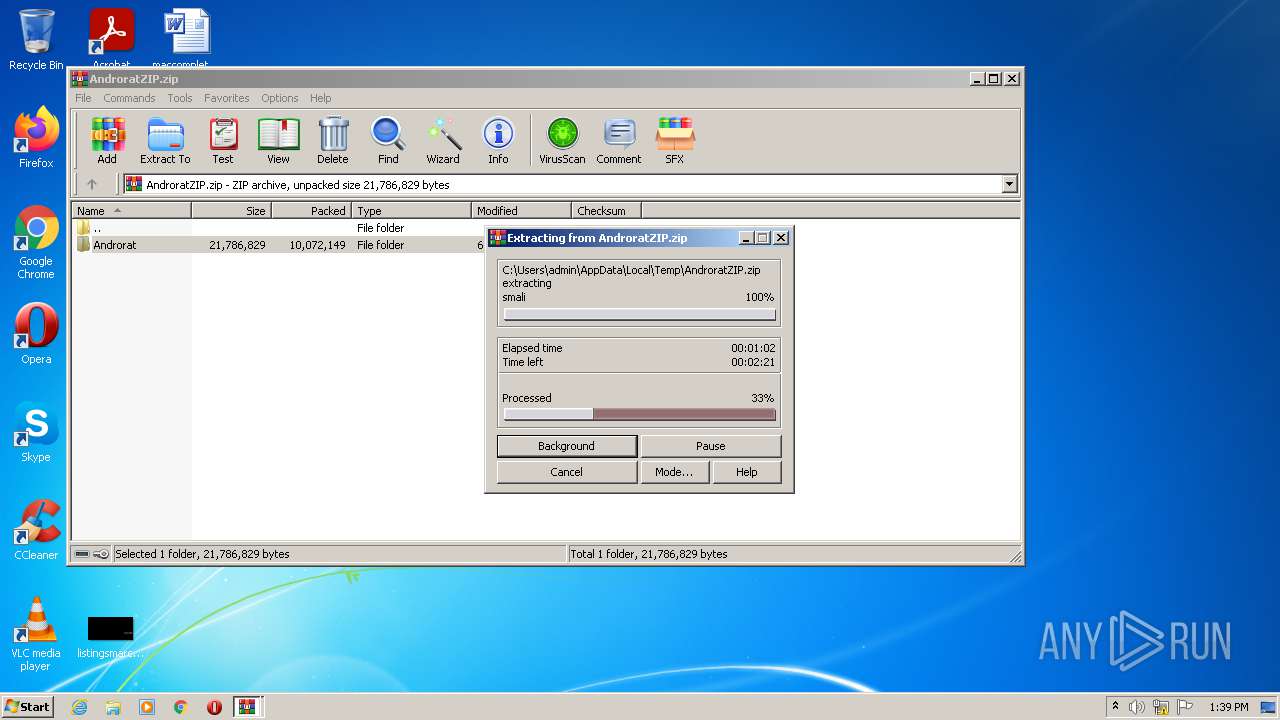Open the Start menu
Viewport: 1280px width, 720px height.
pyautogui.click(x=28, y=707)
